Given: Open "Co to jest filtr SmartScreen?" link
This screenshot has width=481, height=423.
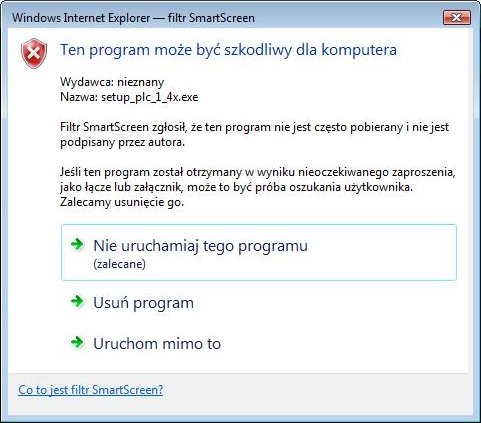Looking at the screenshot, I should tap(91, 389).
